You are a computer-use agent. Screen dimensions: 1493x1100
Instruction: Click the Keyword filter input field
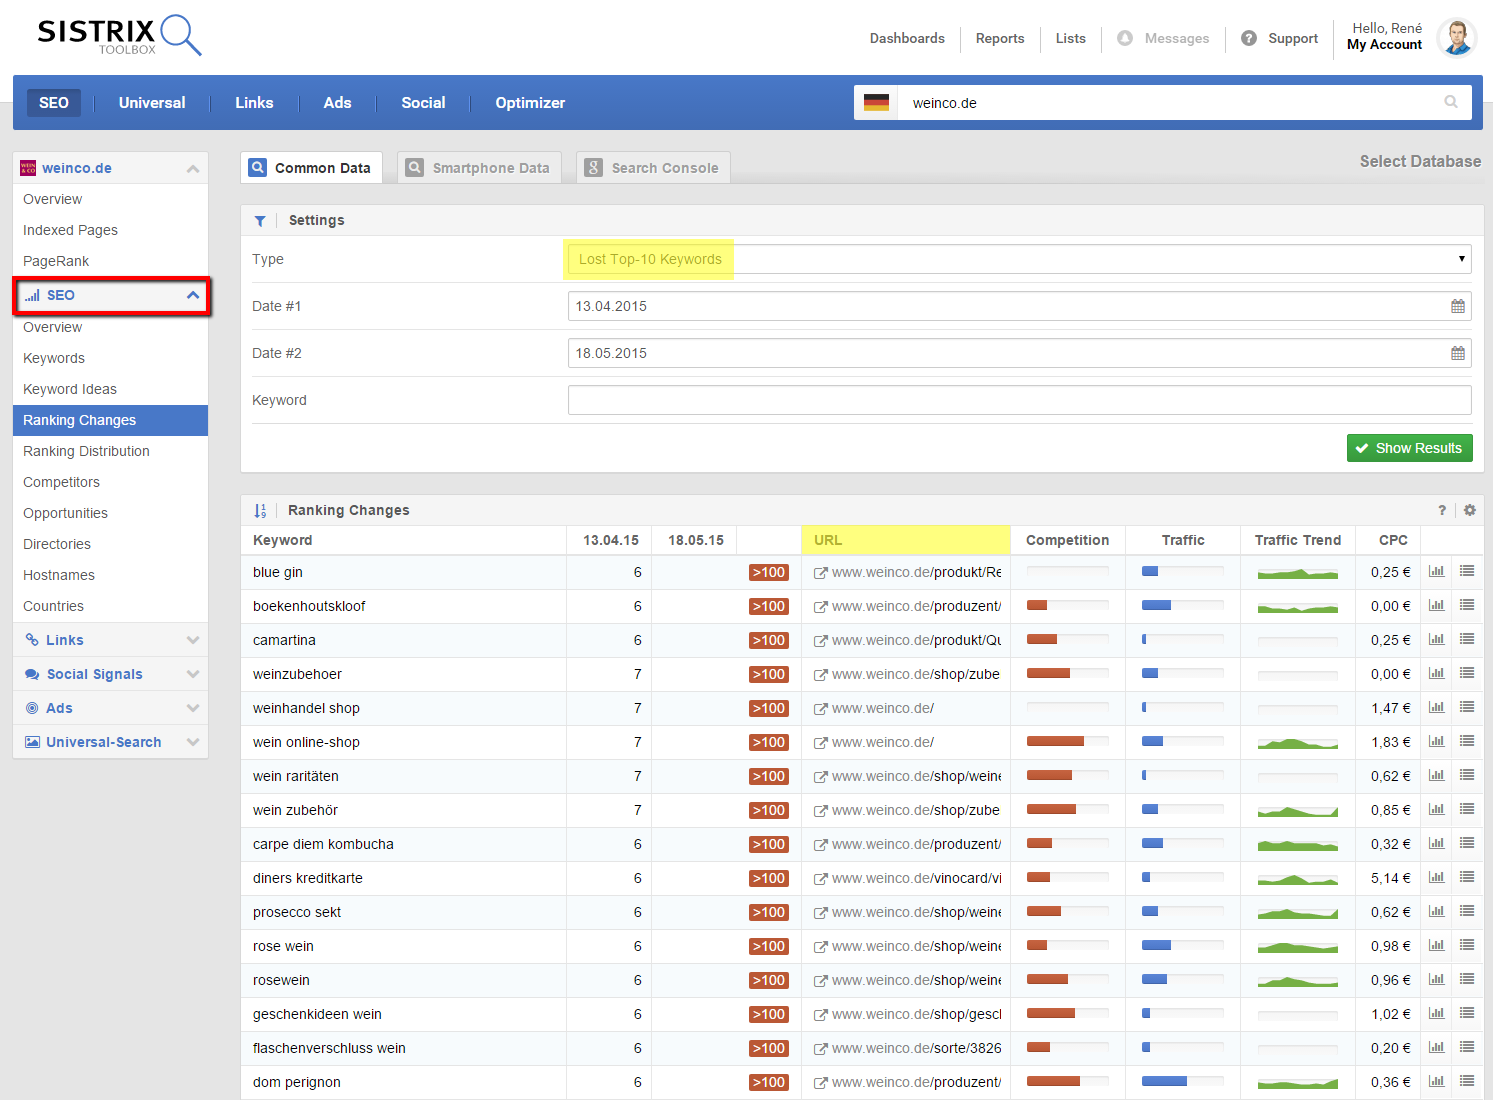(x=1018, y=400)
